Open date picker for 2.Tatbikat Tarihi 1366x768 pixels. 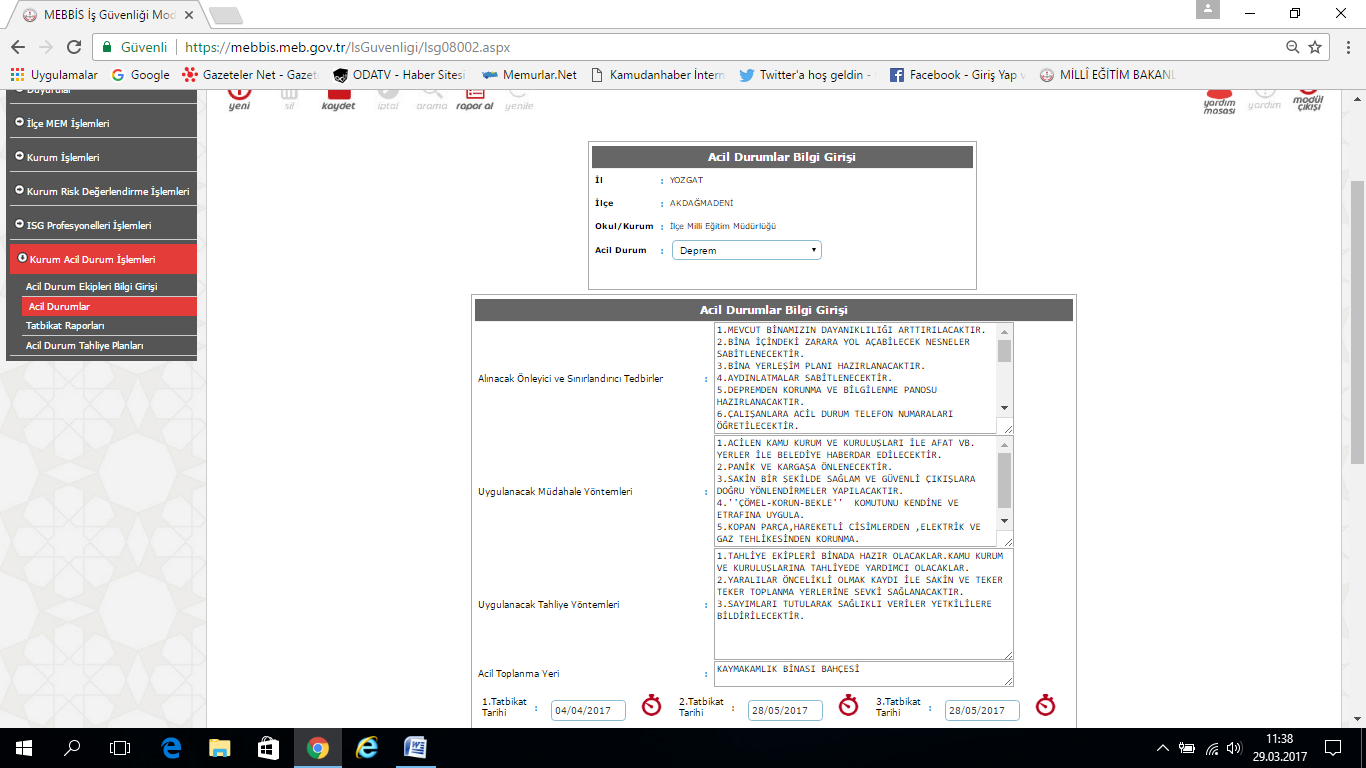pos(849,706)
